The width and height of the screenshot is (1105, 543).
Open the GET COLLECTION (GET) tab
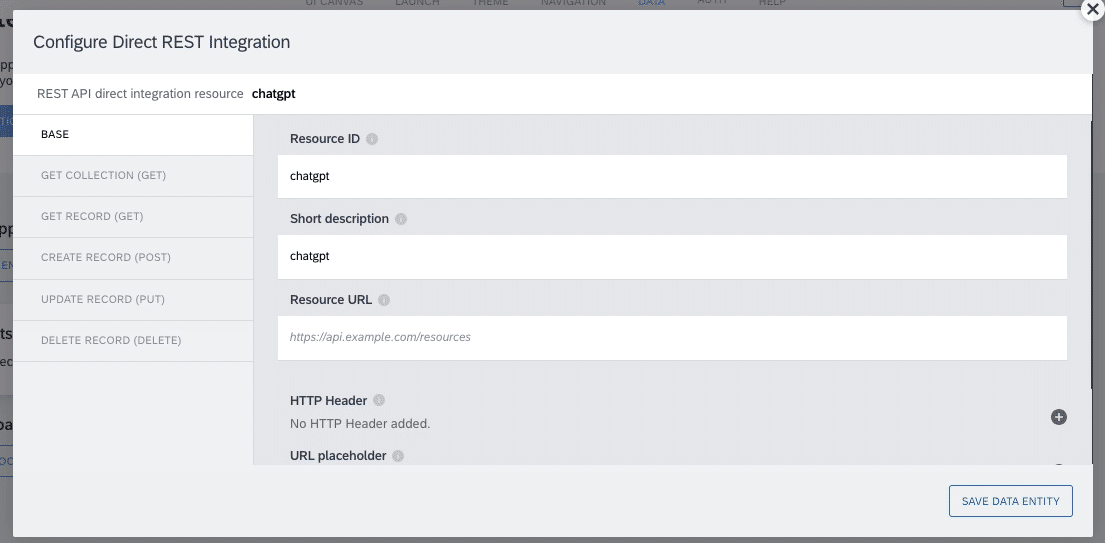(133, 175)
